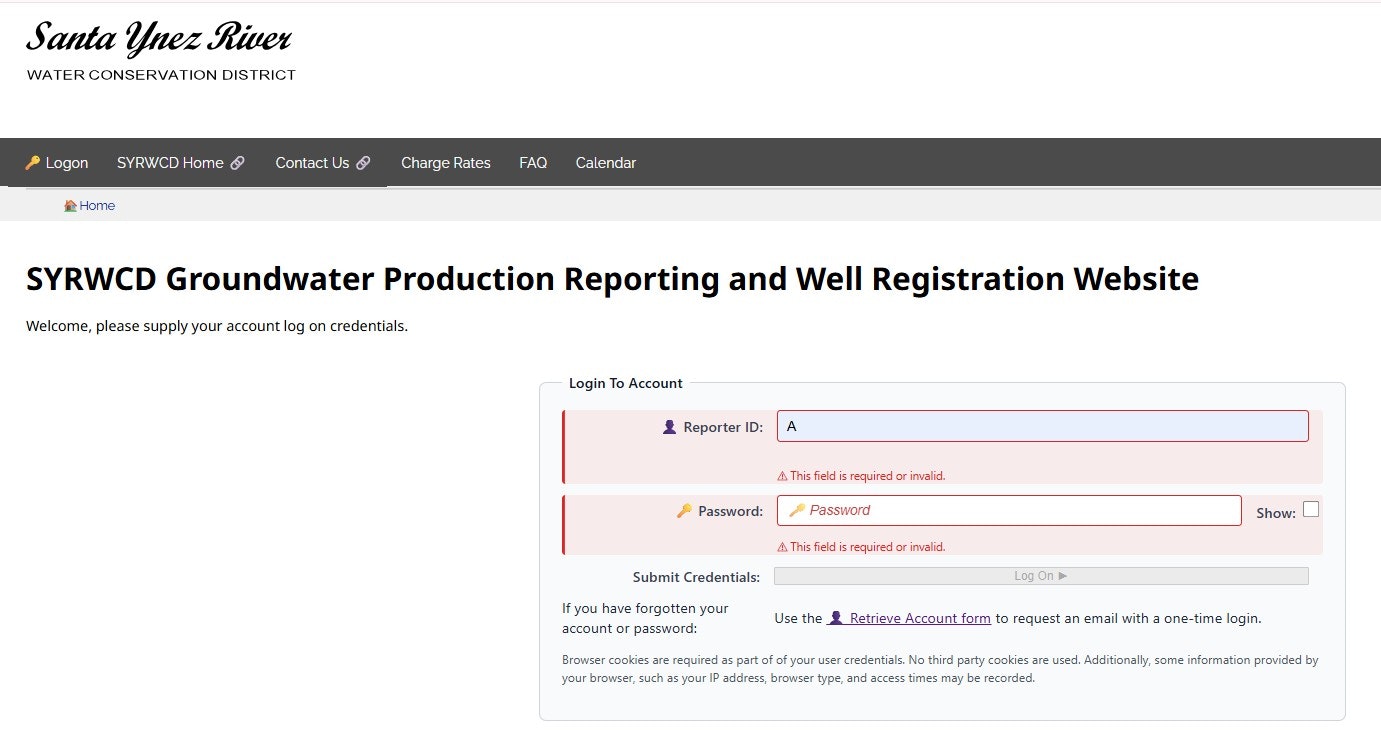Click the page heading 'SYRWCD Groundwater Production Reporting'
The height and width of the screenshot is (748, 1381).
[612, 278]
